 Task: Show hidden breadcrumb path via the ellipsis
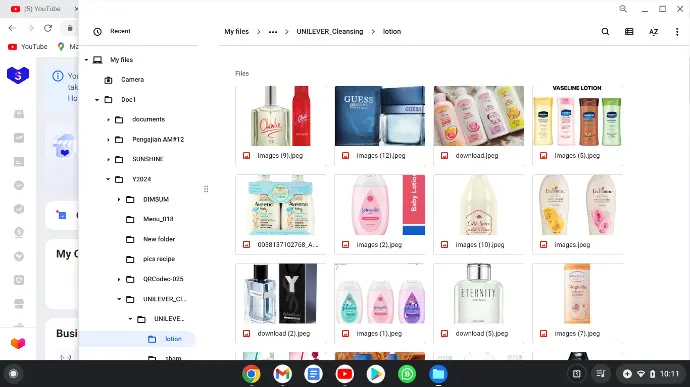coord(273,32)
